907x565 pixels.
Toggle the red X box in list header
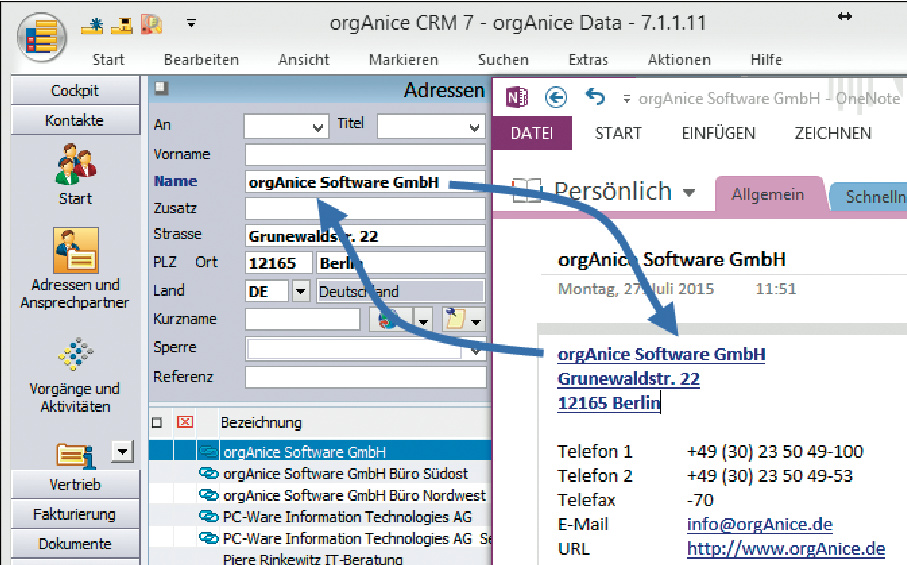[184, 423]
